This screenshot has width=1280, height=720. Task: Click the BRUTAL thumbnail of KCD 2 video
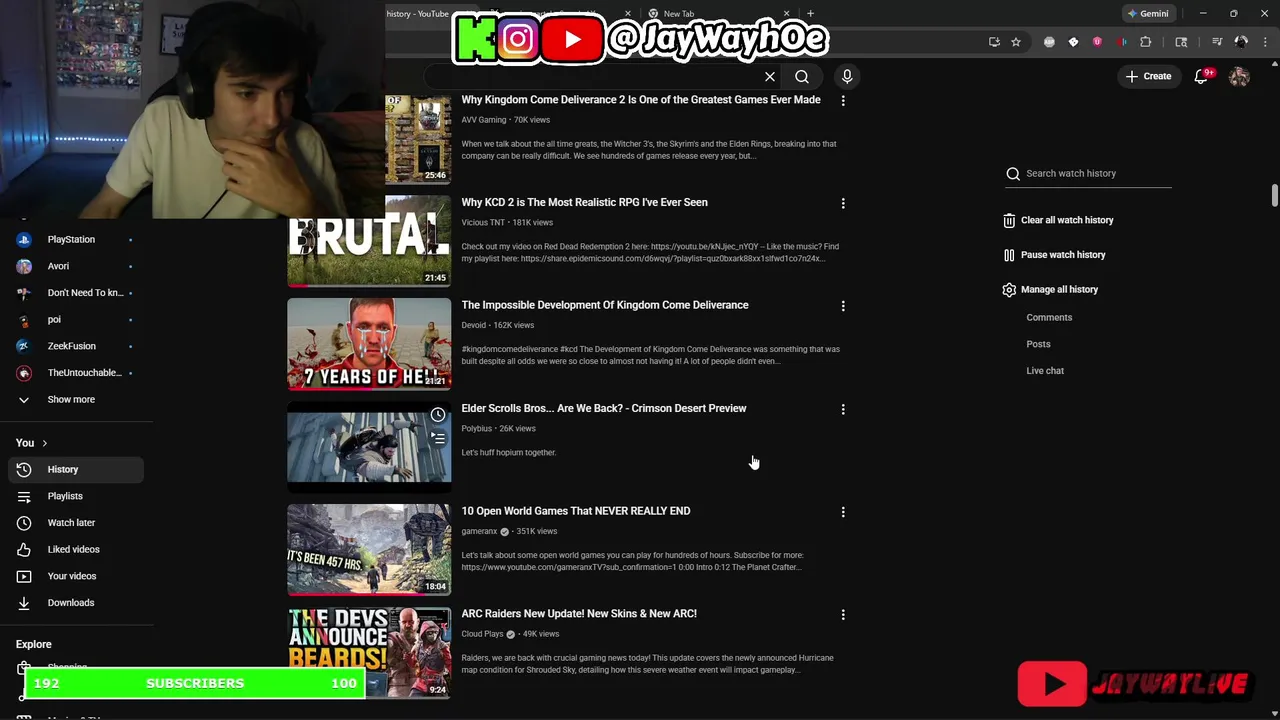click(369, 240)
